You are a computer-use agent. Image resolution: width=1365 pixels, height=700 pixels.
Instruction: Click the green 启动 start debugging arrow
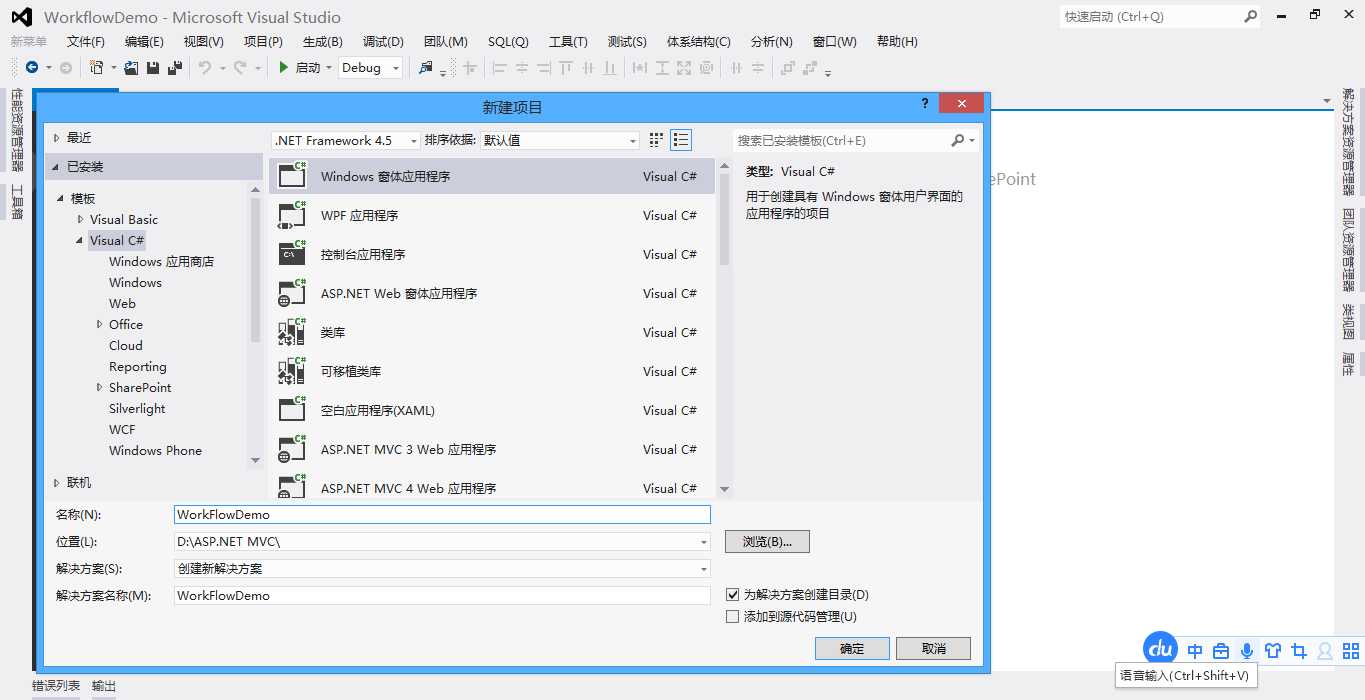tap(284, 67)
